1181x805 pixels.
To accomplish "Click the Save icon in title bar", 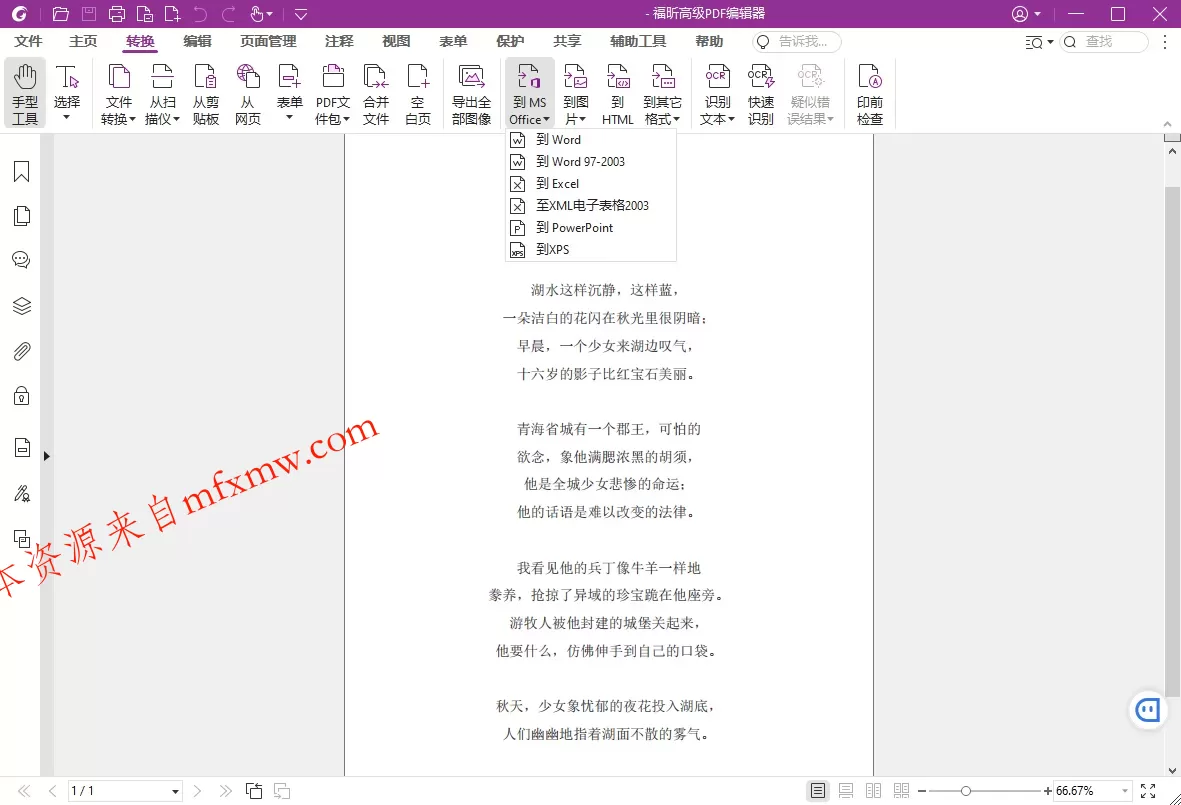I will coord(89,14).
